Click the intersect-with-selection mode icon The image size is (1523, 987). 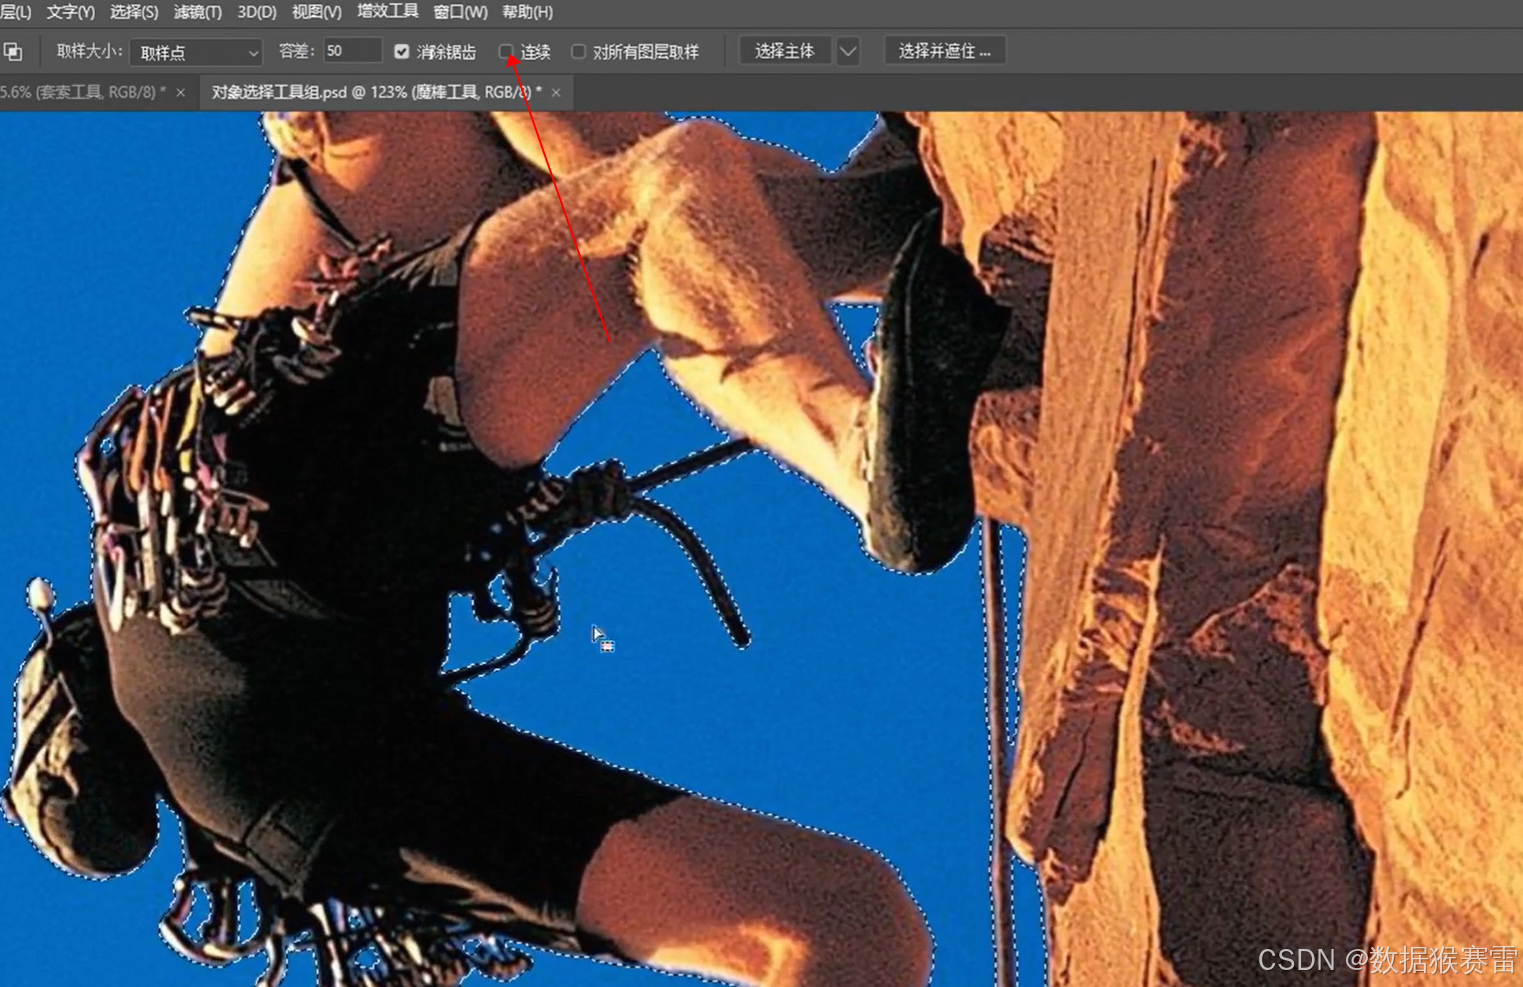[x=13, y=51]
